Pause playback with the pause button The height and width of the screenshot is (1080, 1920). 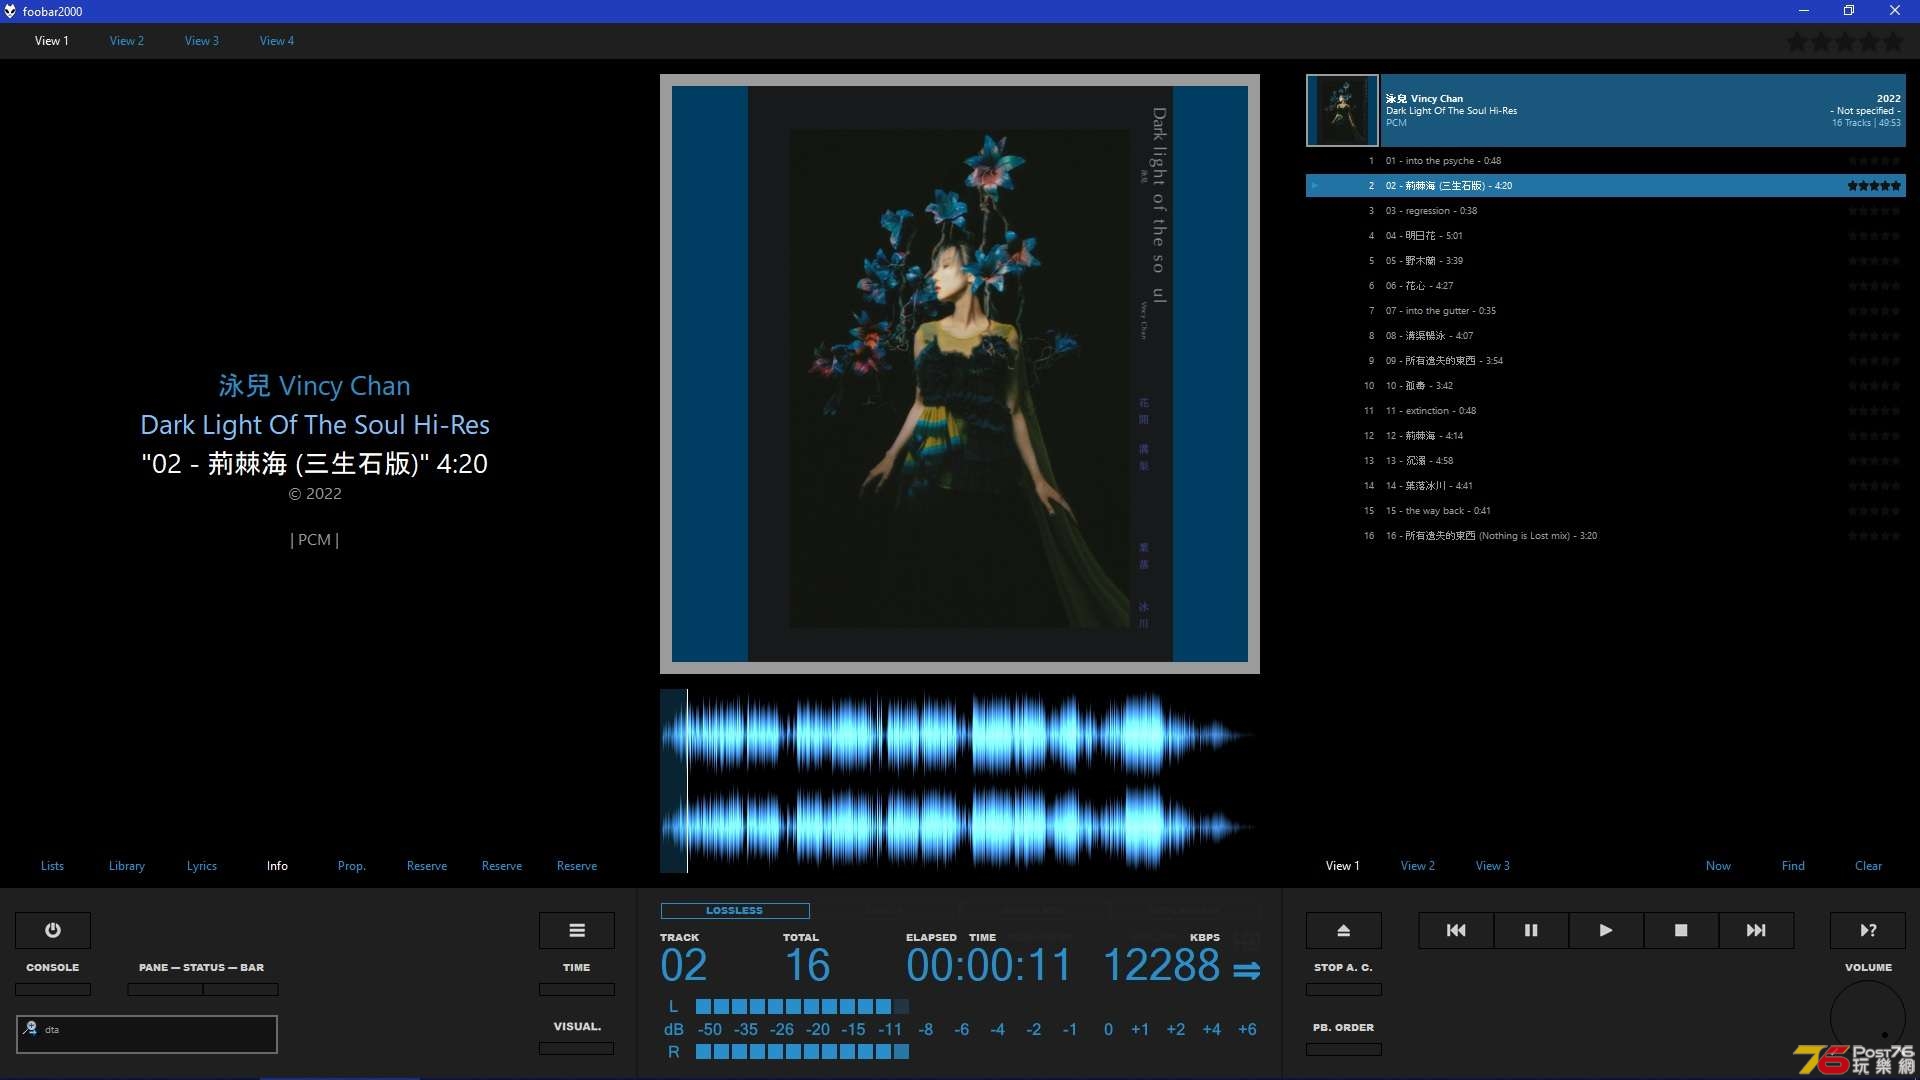coord(1531,930)
